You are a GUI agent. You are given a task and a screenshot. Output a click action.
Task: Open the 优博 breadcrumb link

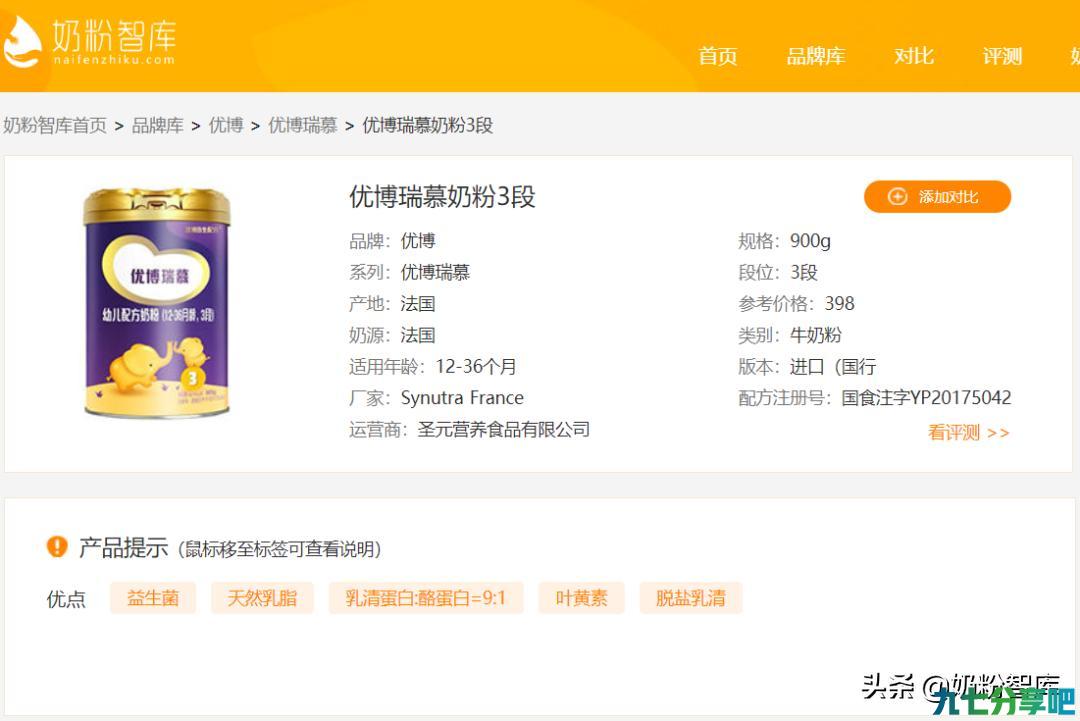(226, 125)
